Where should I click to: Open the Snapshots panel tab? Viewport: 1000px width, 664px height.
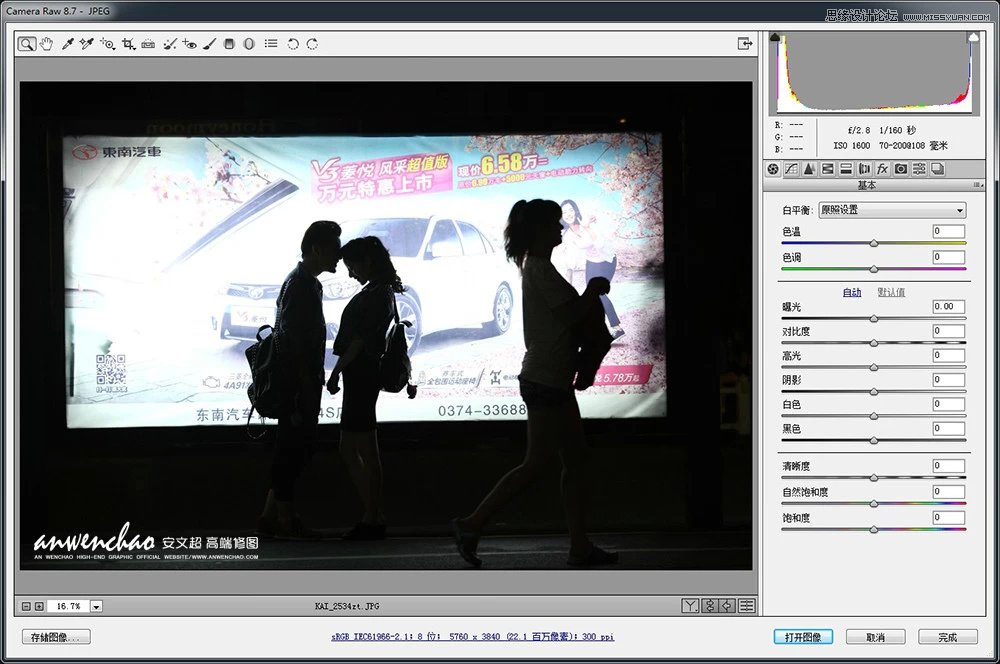pos(938,169)
